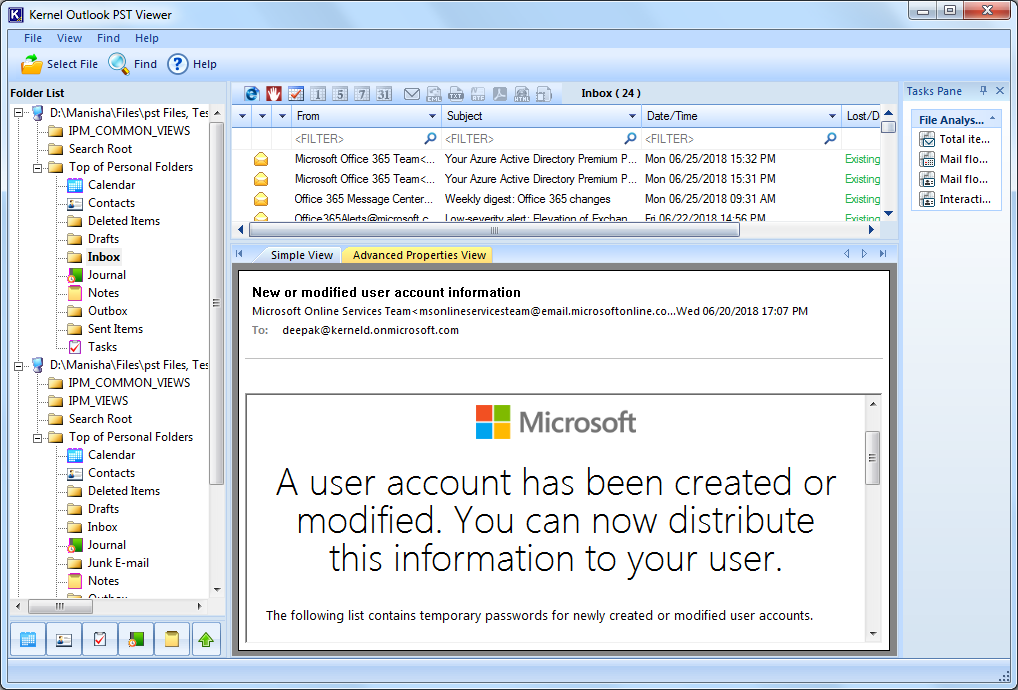Screen dimensions: 1018x690
Task: Pin the Tasks Pane
Action: tap(983, 91)
